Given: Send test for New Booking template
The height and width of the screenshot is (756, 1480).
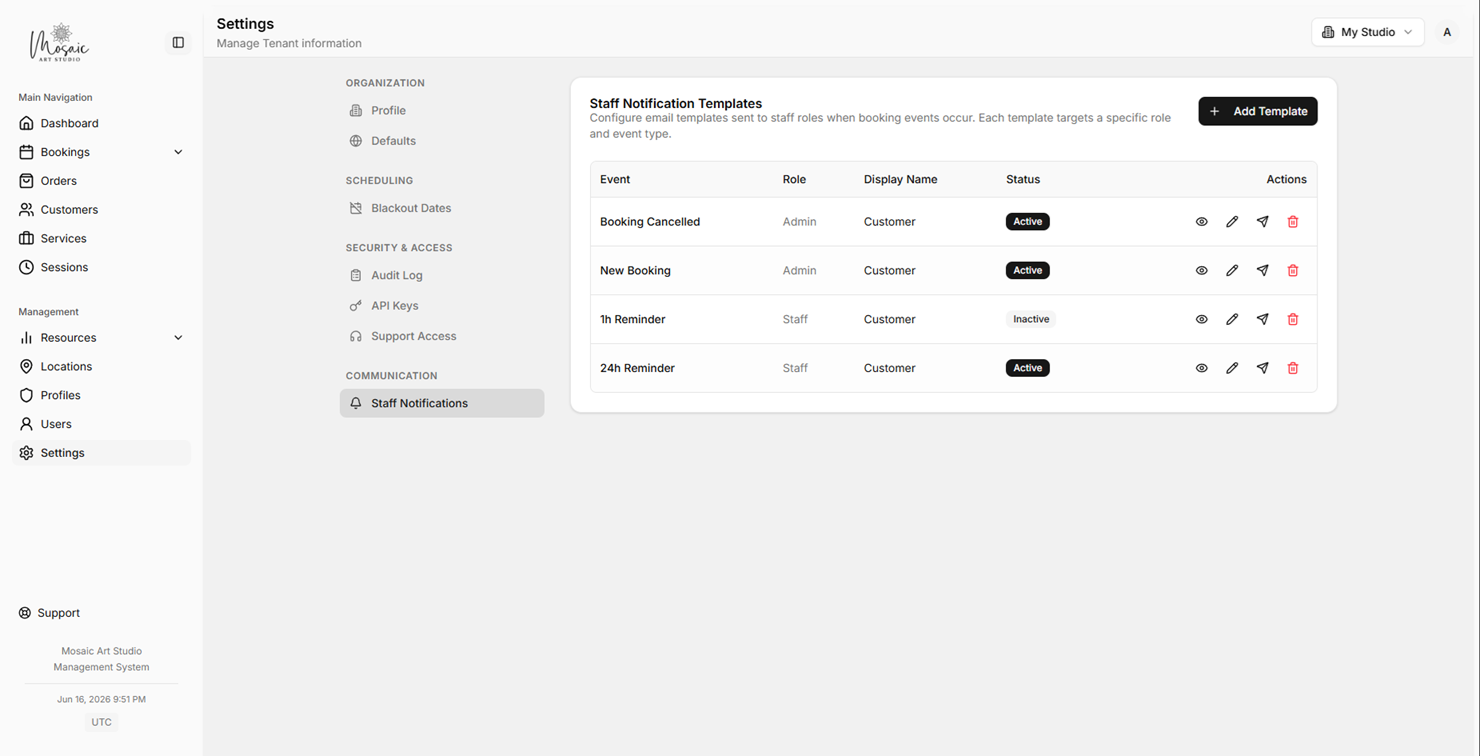Looking at the screenshot, I should click(x=1263, y=271).
